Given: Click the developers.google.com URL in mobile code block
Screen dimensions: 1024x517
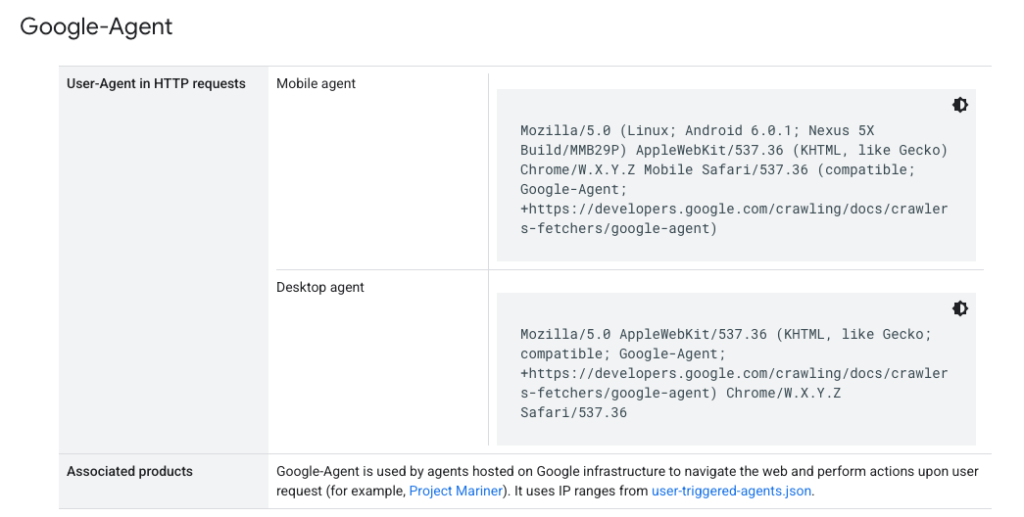Looking at the screenshot, I should [x=733, y=209].
